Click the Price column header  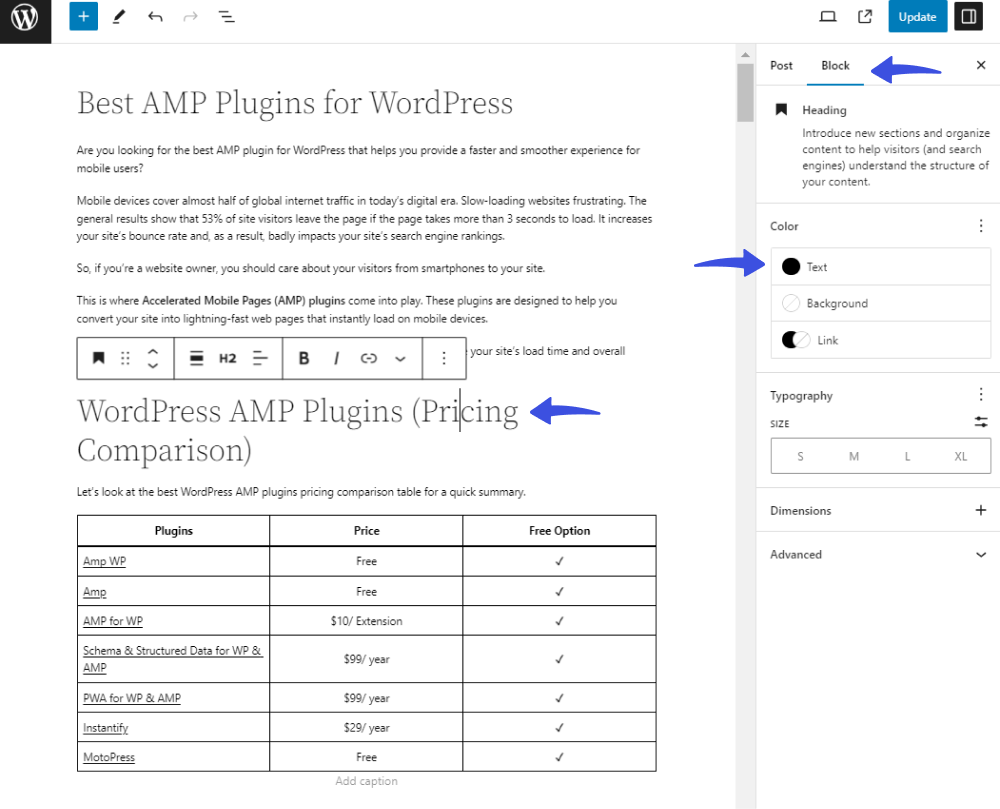click(366, 530)
